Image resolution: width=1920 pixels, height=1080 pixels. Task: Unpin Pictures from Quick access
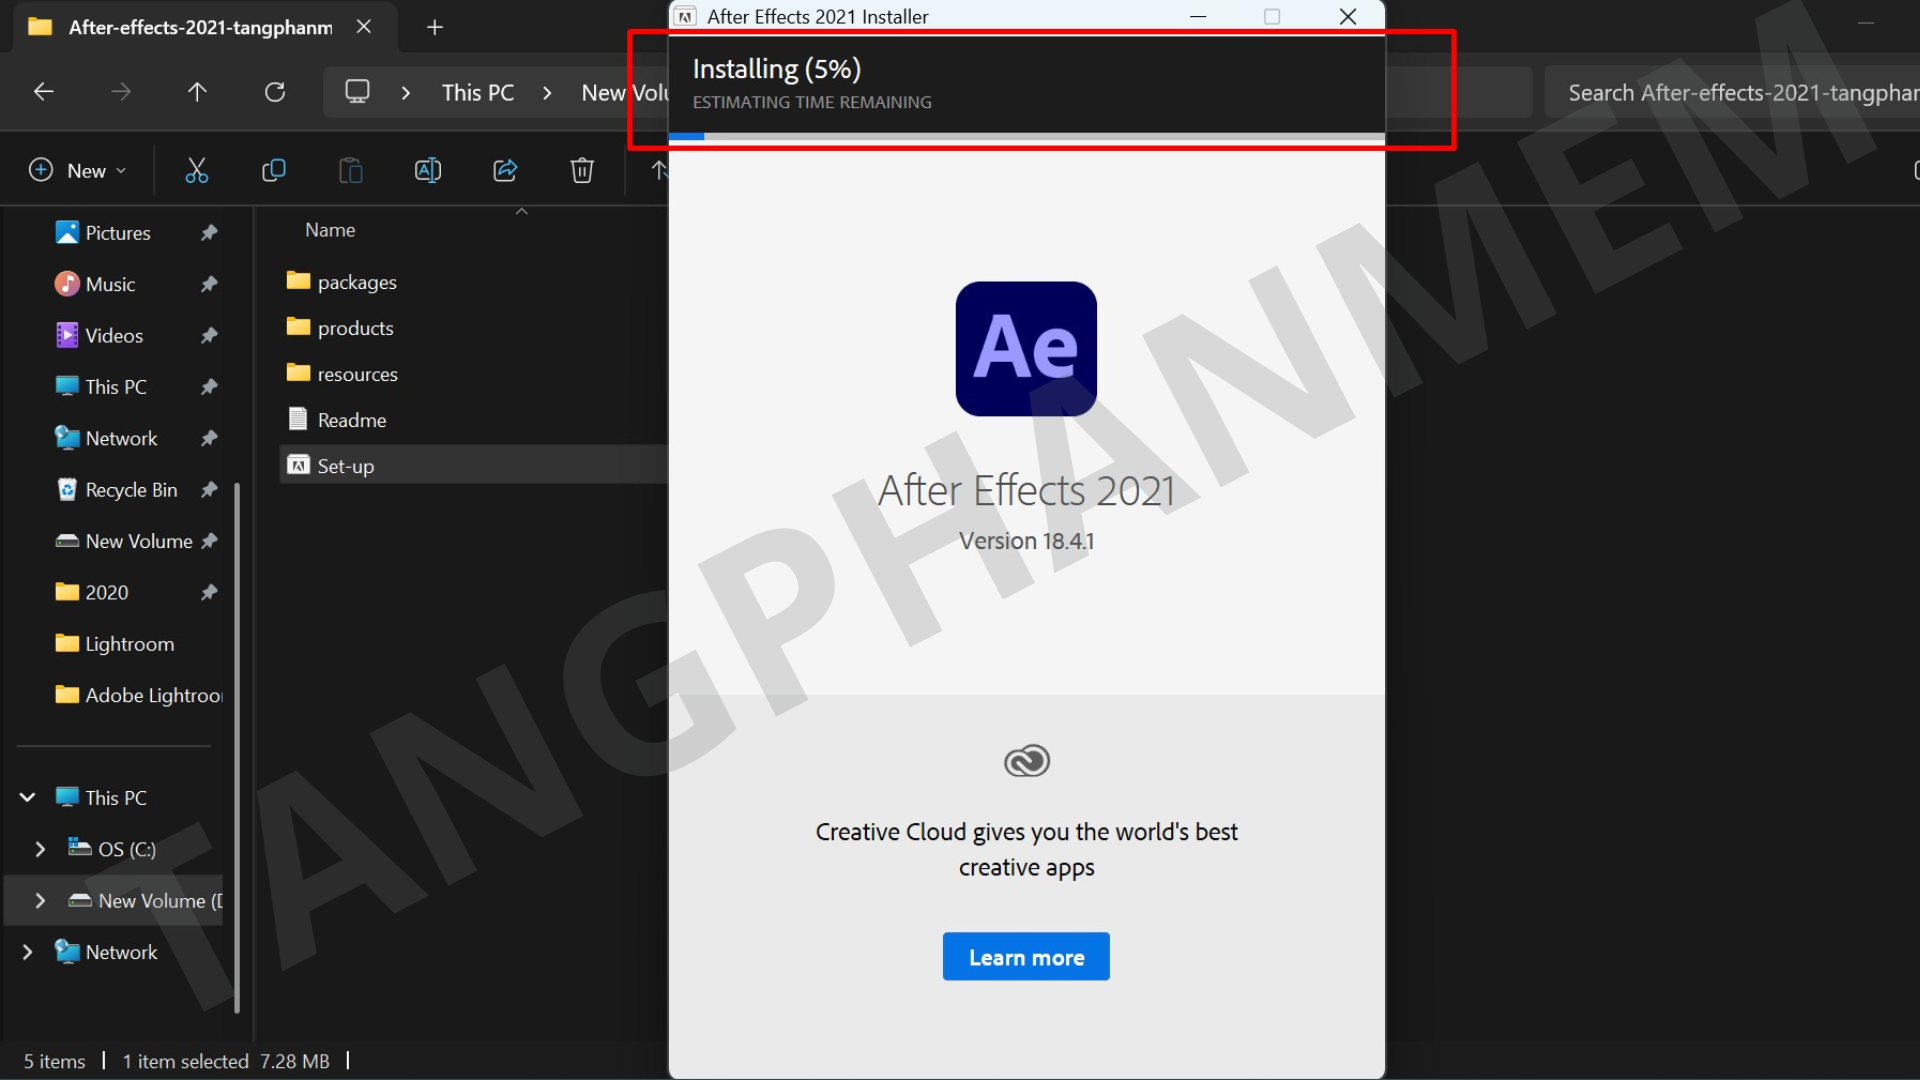(209, 232)
